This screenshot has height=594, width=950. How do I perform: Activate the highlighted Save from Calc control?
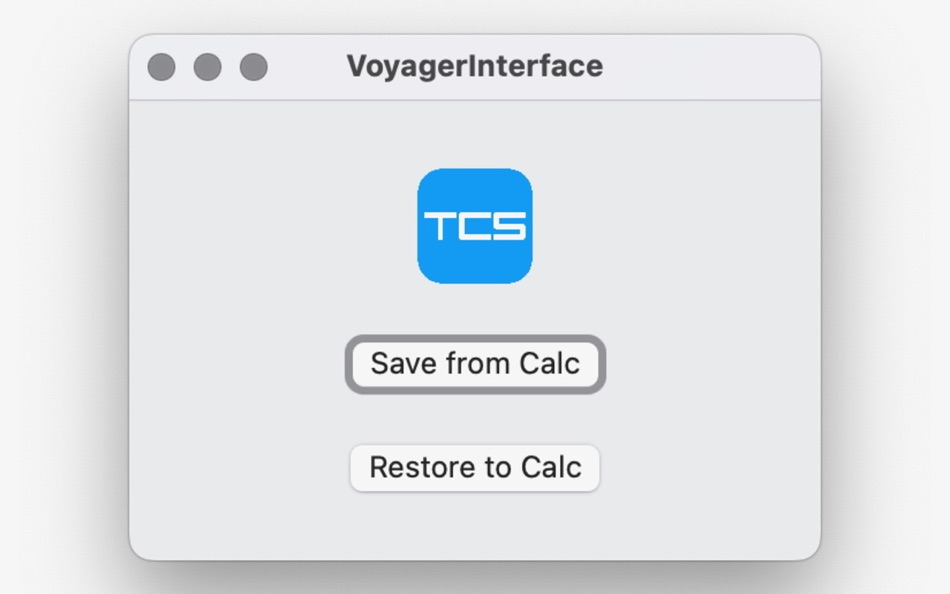(475, 364)
